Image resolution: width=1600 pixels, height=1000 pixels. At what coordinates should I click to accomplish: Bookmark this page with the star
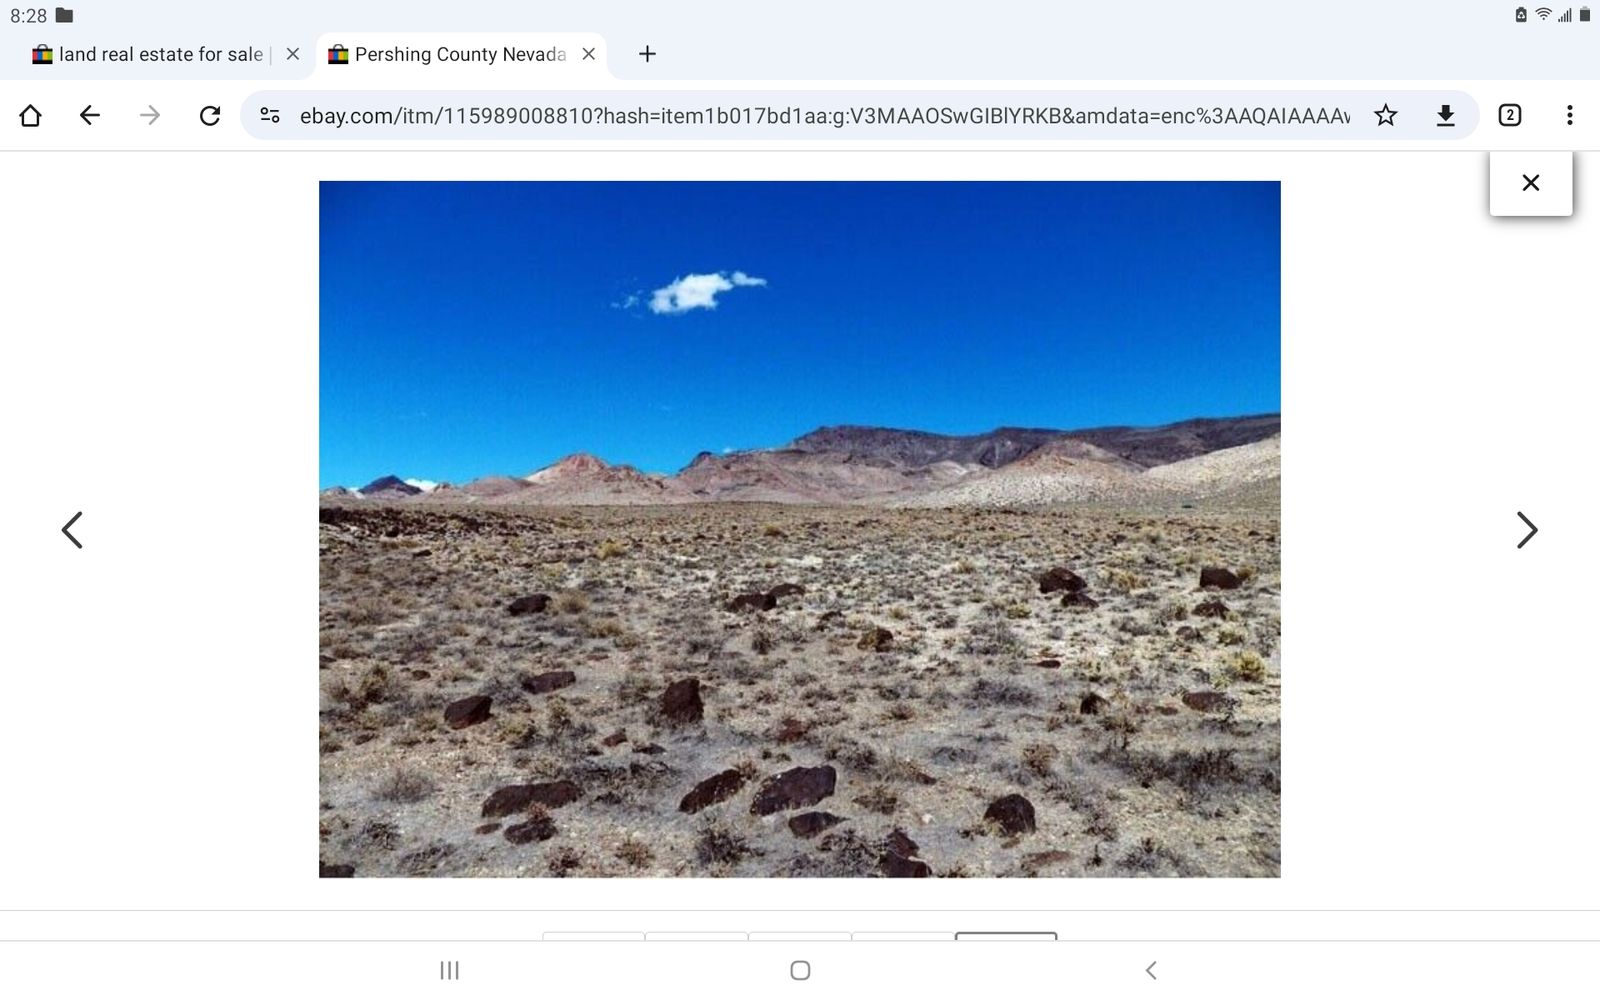pos(1385,116)
